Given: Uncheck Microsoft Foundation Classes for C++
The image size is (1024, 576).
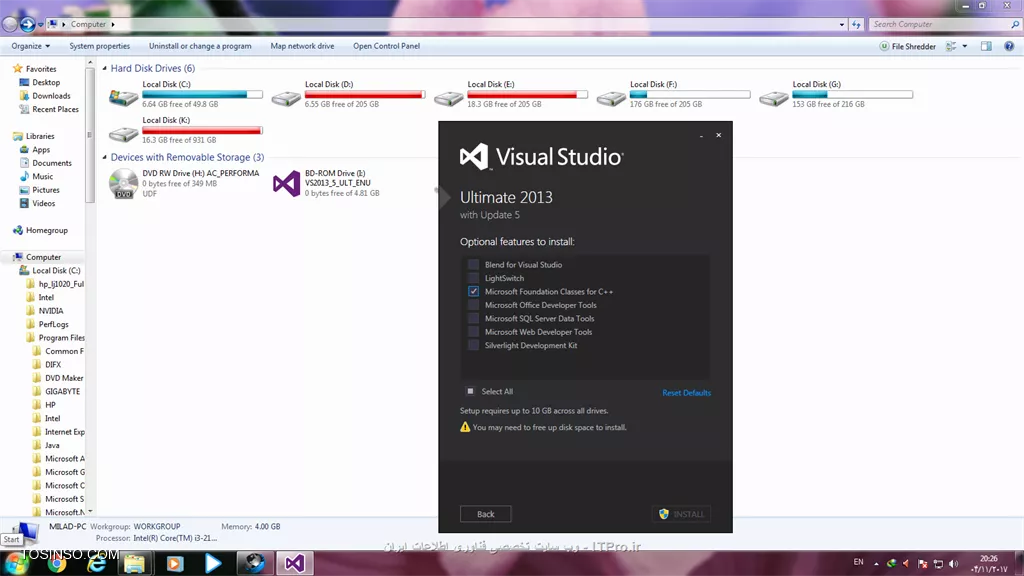Looking at the screenshot, I should 473,291.
